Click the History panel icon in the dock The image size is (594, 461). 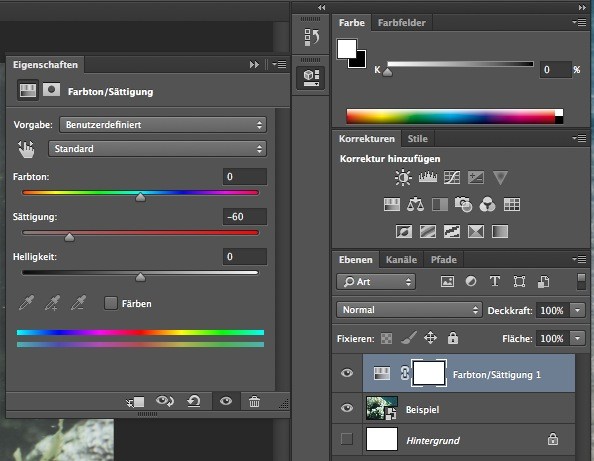(311, 37)
